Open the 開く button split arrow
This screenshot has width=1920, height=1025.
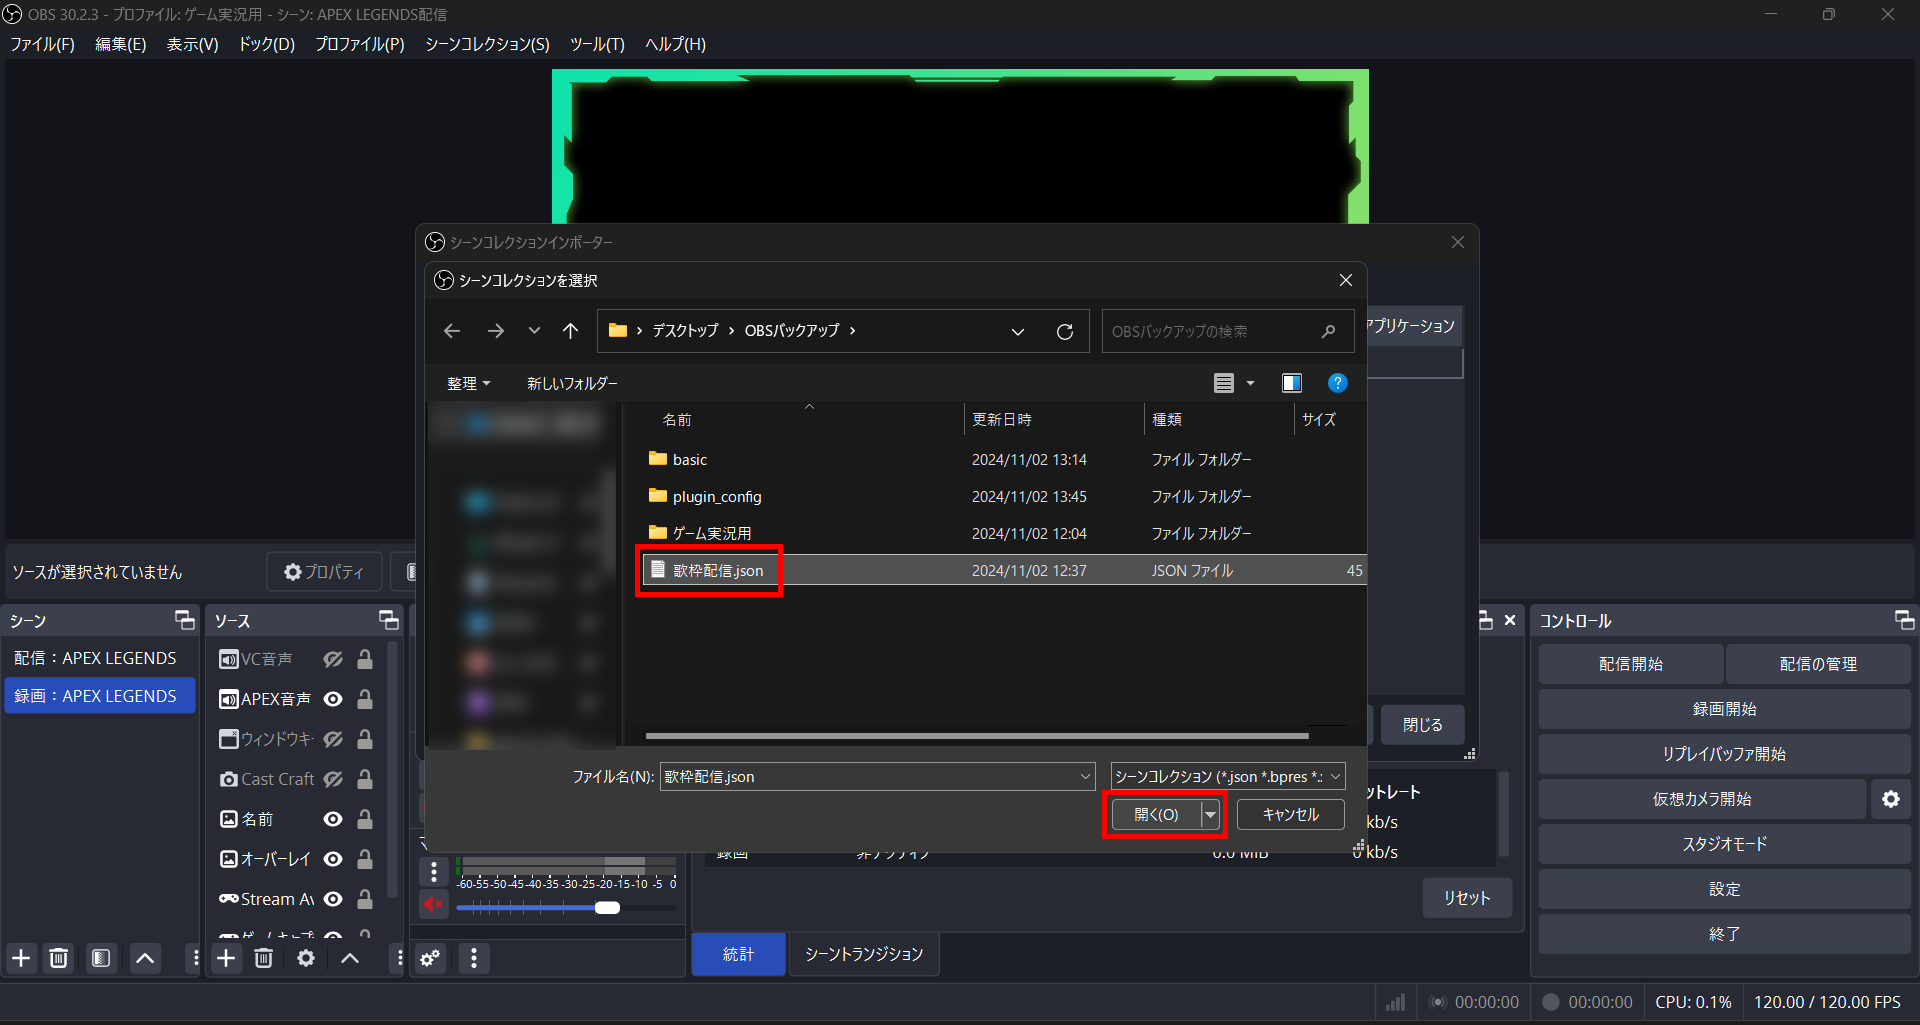pyautogui.click(x=1211, y=815)
